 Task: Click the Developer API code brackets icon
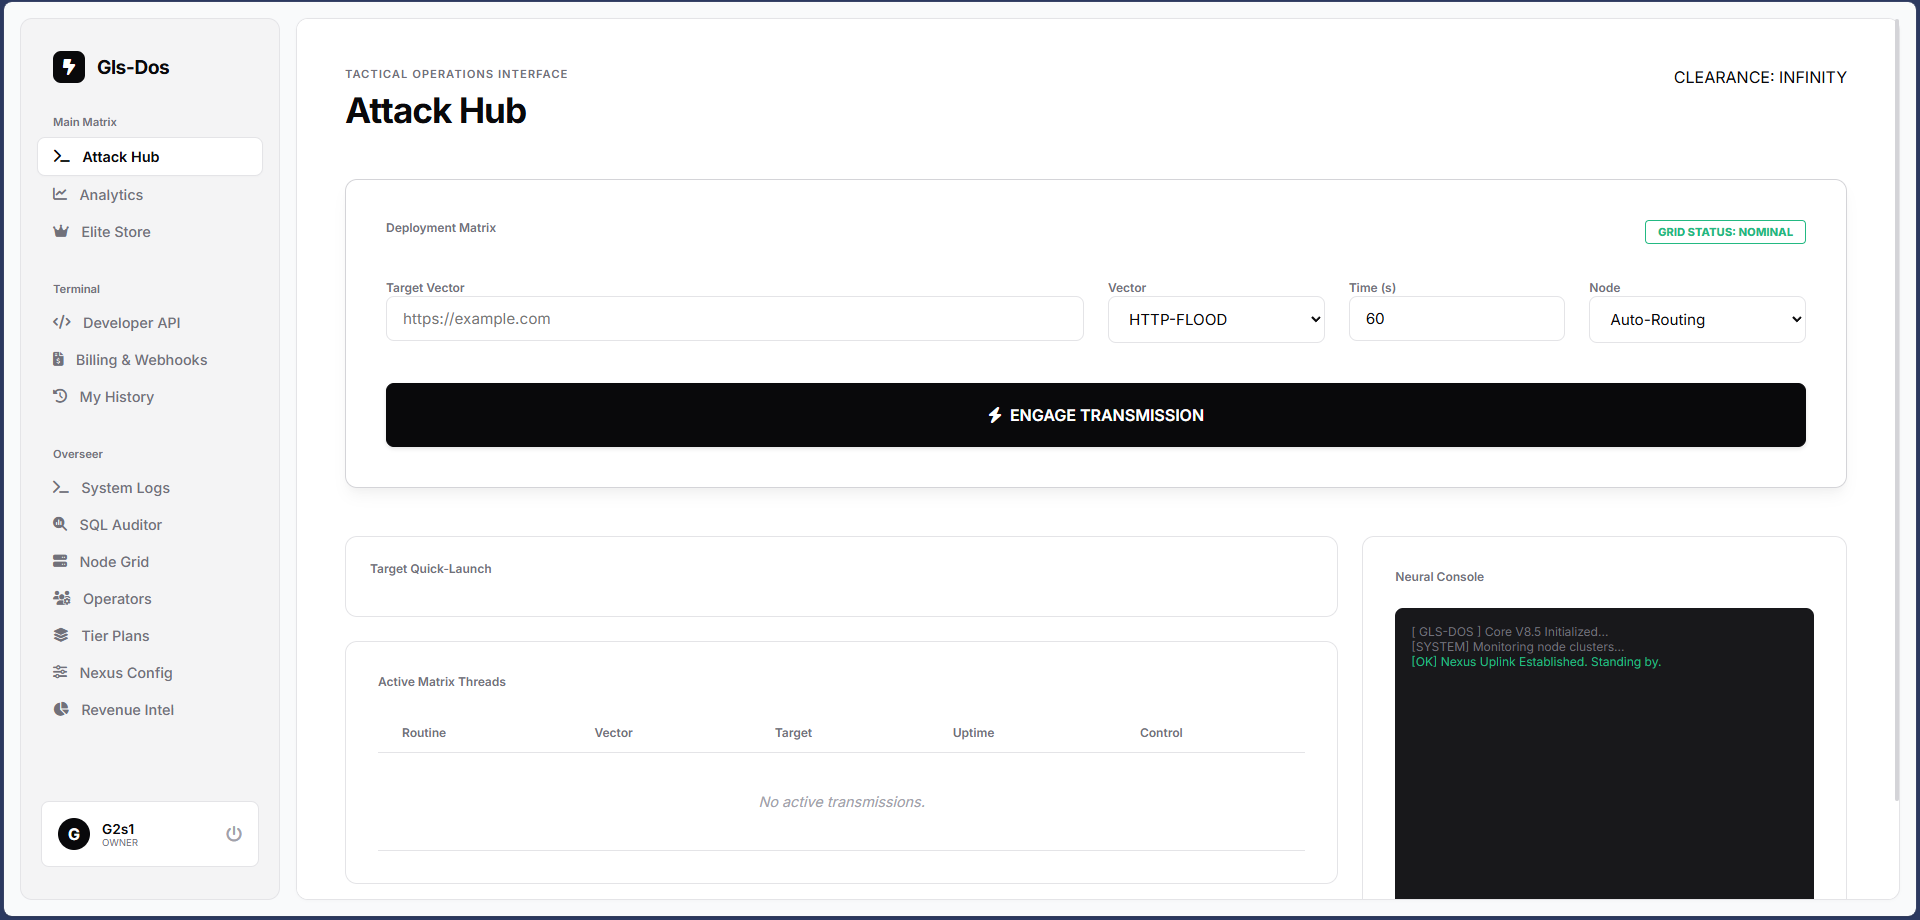(62, 322)
